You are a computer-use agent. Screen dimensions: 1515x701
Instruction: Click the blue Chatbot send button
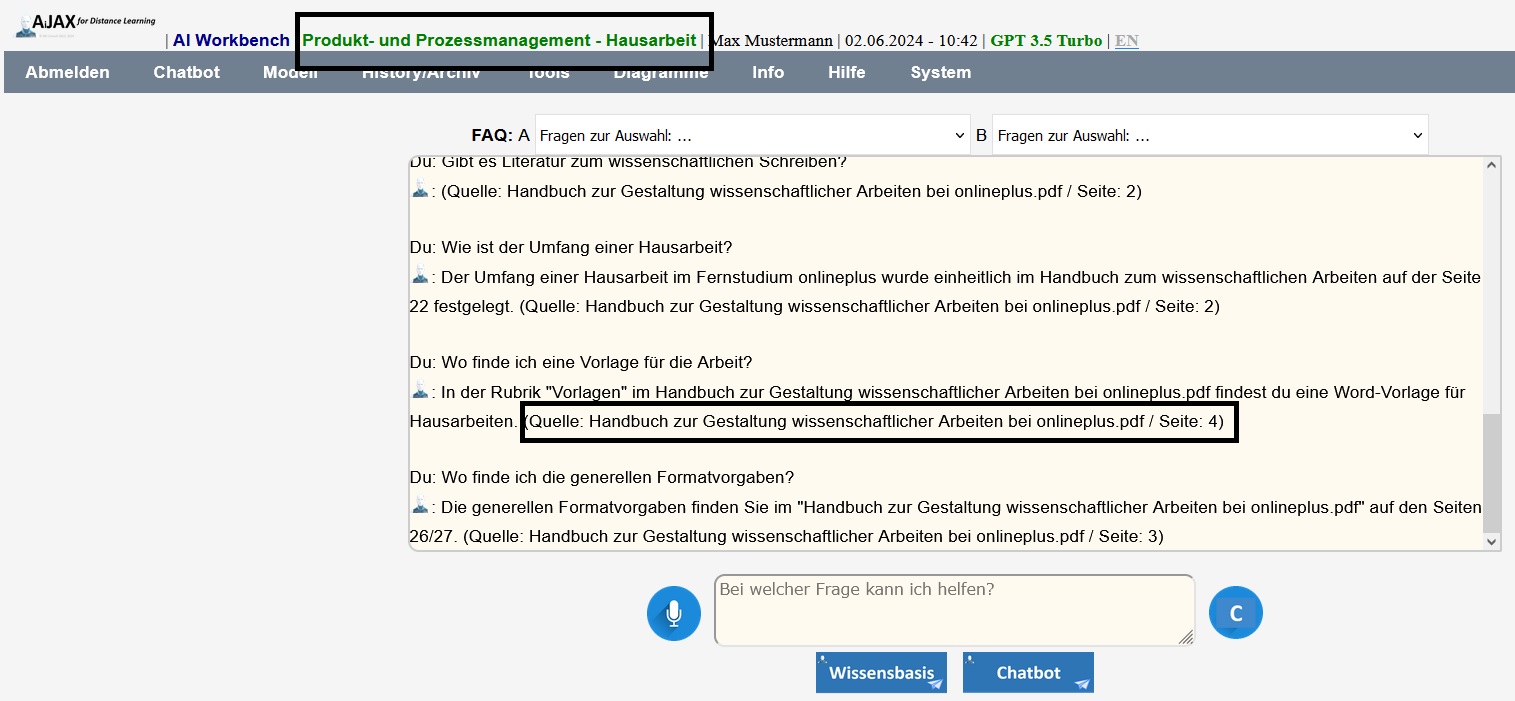(x=1028, y=673)
